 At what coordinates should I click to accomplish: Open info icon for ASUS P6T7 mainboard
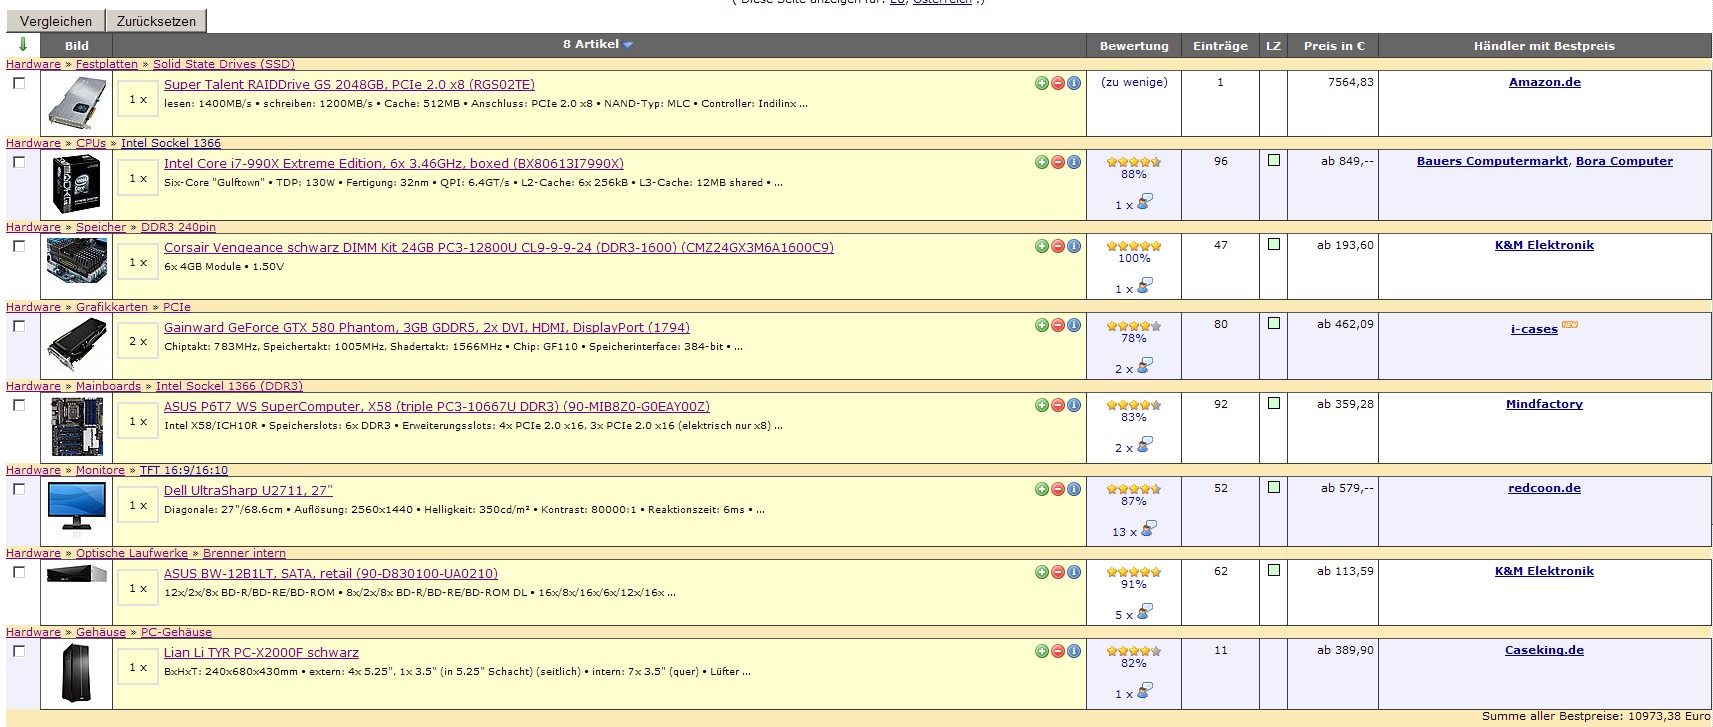click(x=1074, y=405)
